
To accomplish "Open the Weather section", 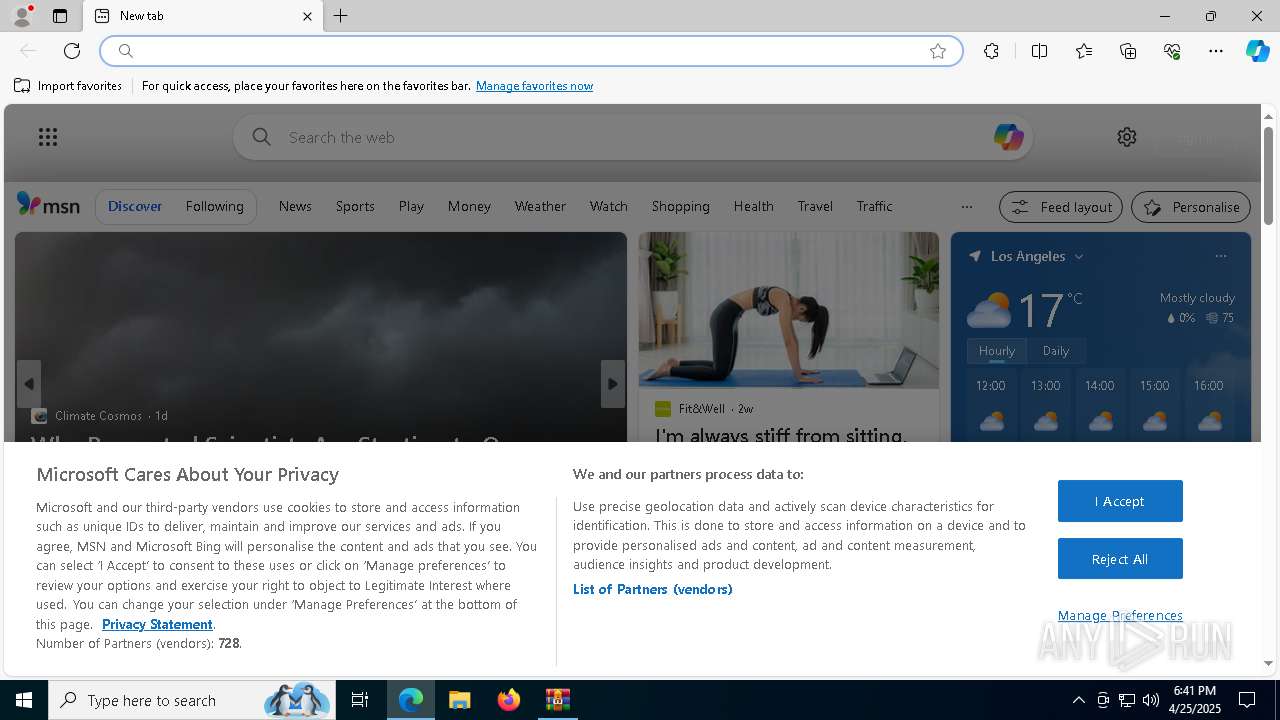I will tap(540, 206).
